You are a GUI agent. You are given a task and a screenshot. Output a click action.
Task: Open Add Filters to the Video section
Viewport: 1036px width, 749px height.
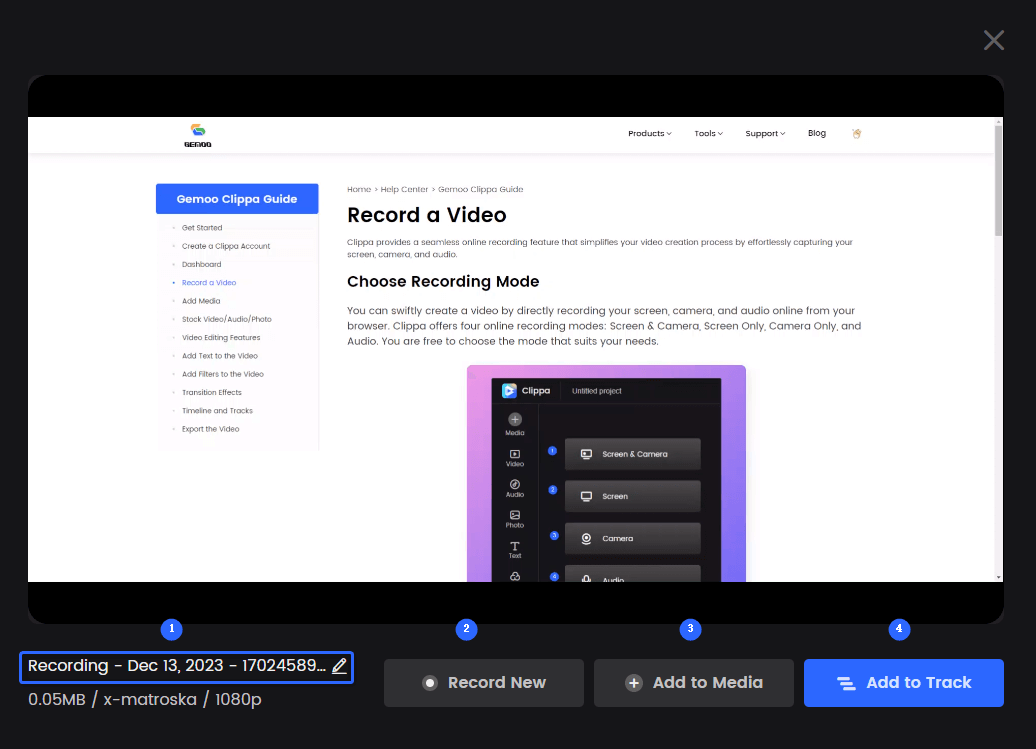point(223,374)
